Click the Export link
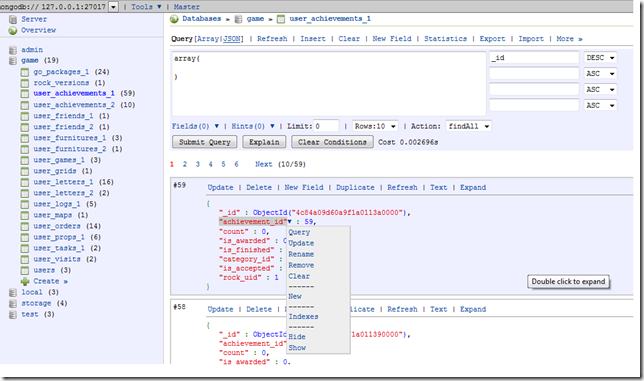 coord(492,39)
